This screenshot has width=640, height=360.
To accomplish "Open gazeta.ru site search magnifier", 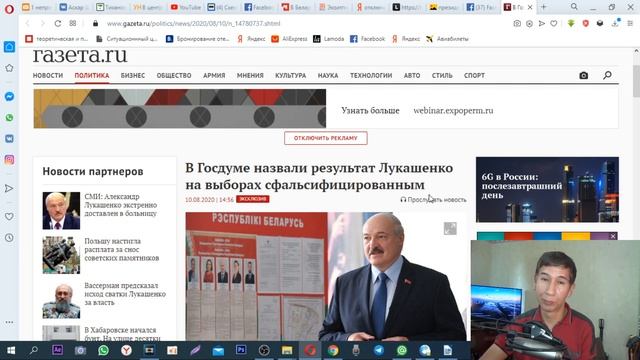I will click(x=607, y=75).
